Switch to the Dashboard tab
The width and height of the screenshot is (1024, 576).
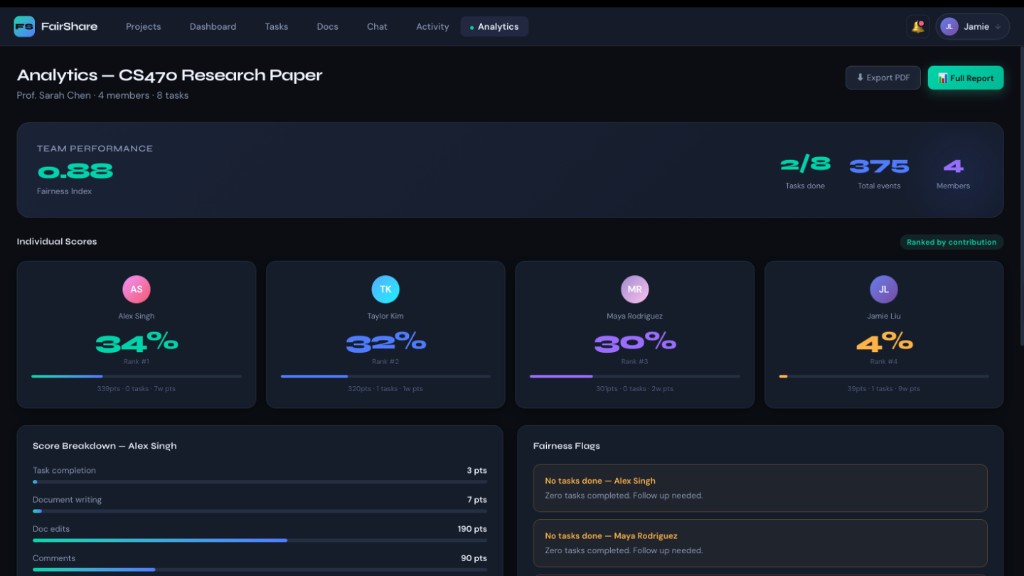pos(213,27)
